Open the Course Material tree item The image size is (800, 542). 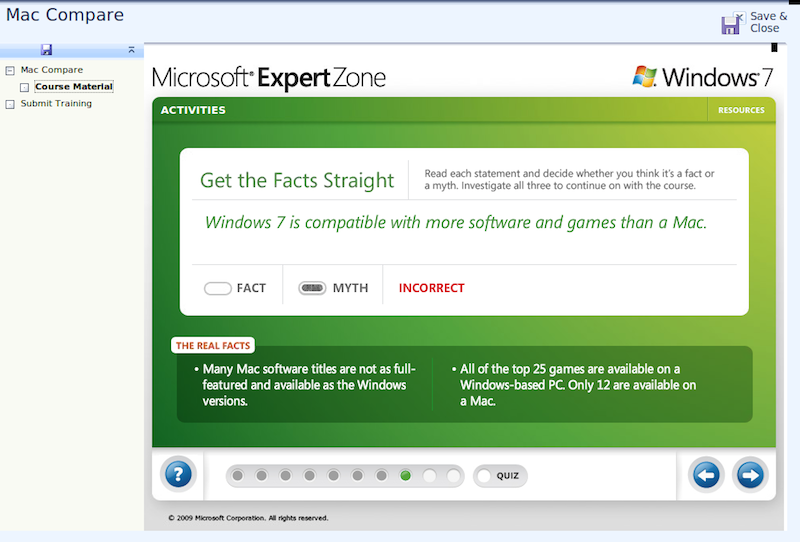point(74,87)
